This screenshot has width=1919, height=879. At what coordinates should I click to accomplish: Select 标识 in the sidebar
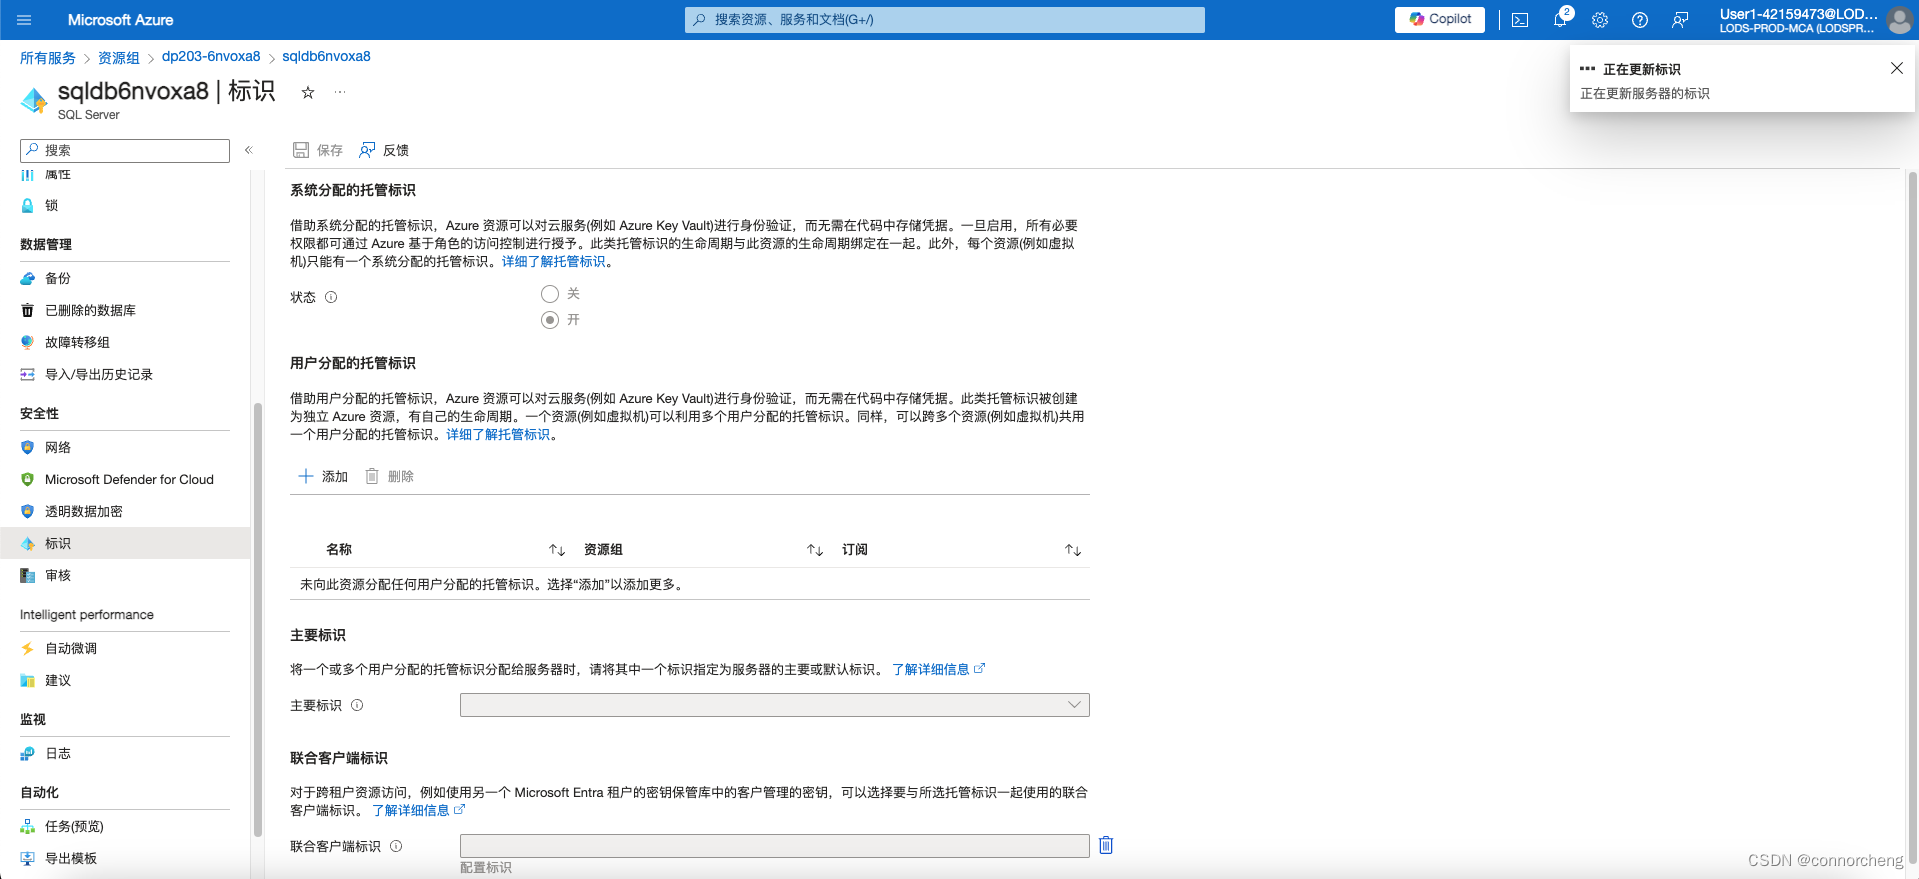(x=125, y=543)
